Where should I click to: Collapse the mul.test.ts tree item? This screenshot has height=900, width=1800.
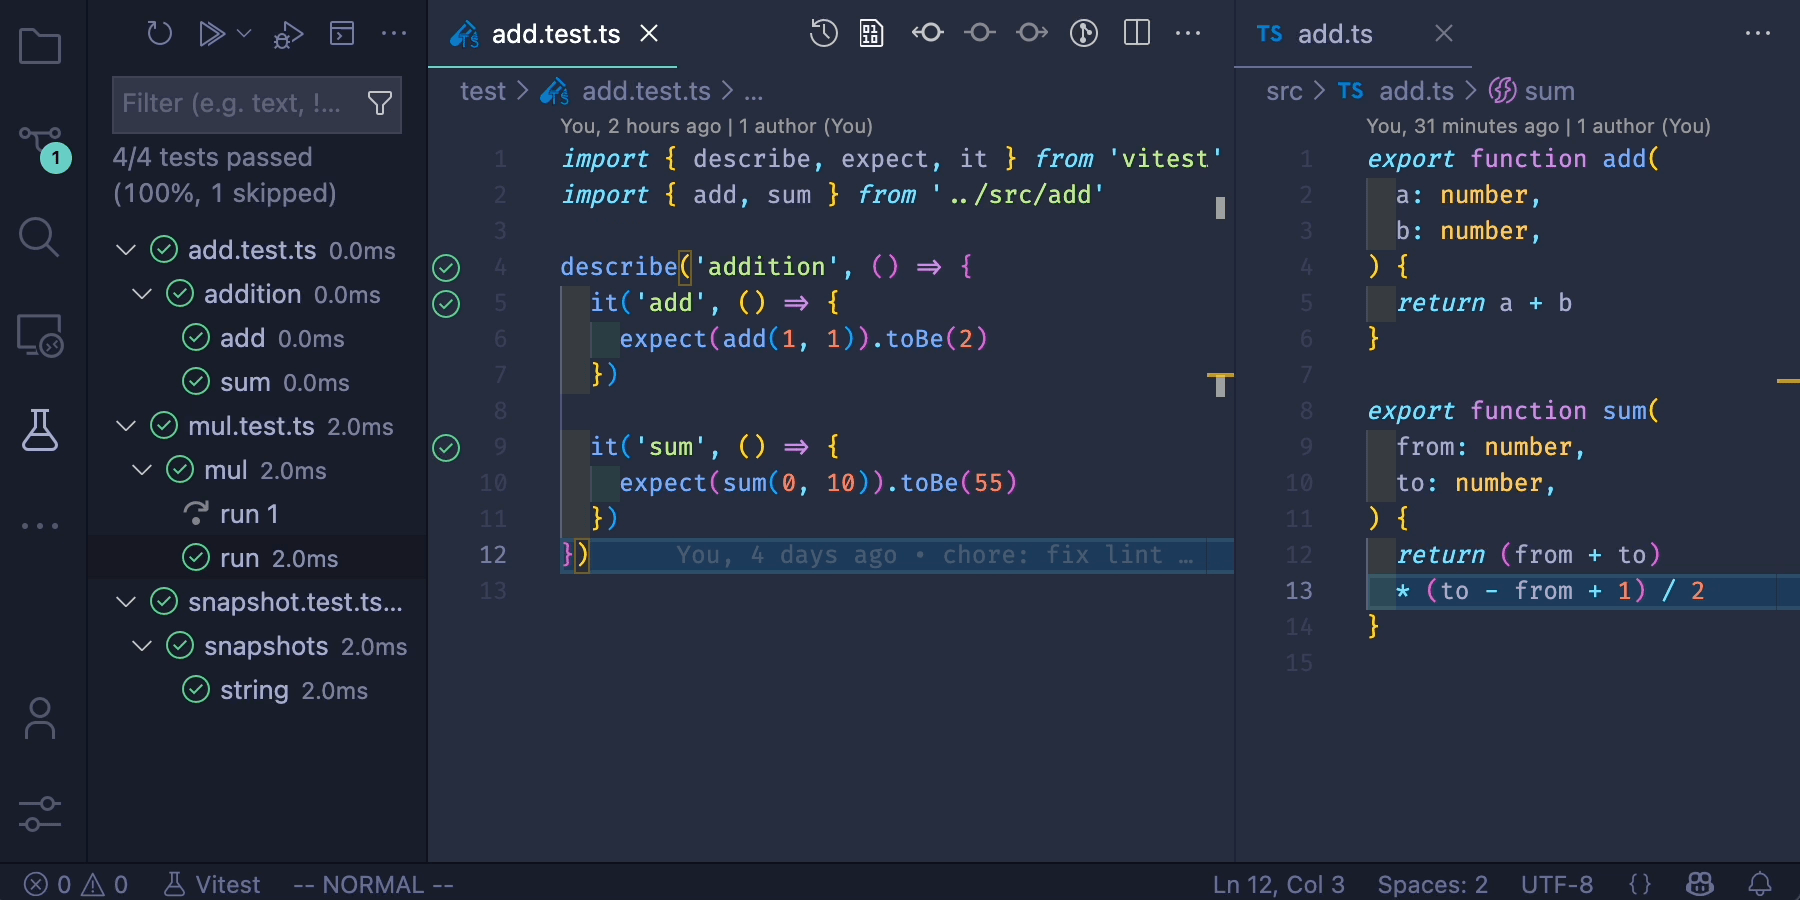125,425
